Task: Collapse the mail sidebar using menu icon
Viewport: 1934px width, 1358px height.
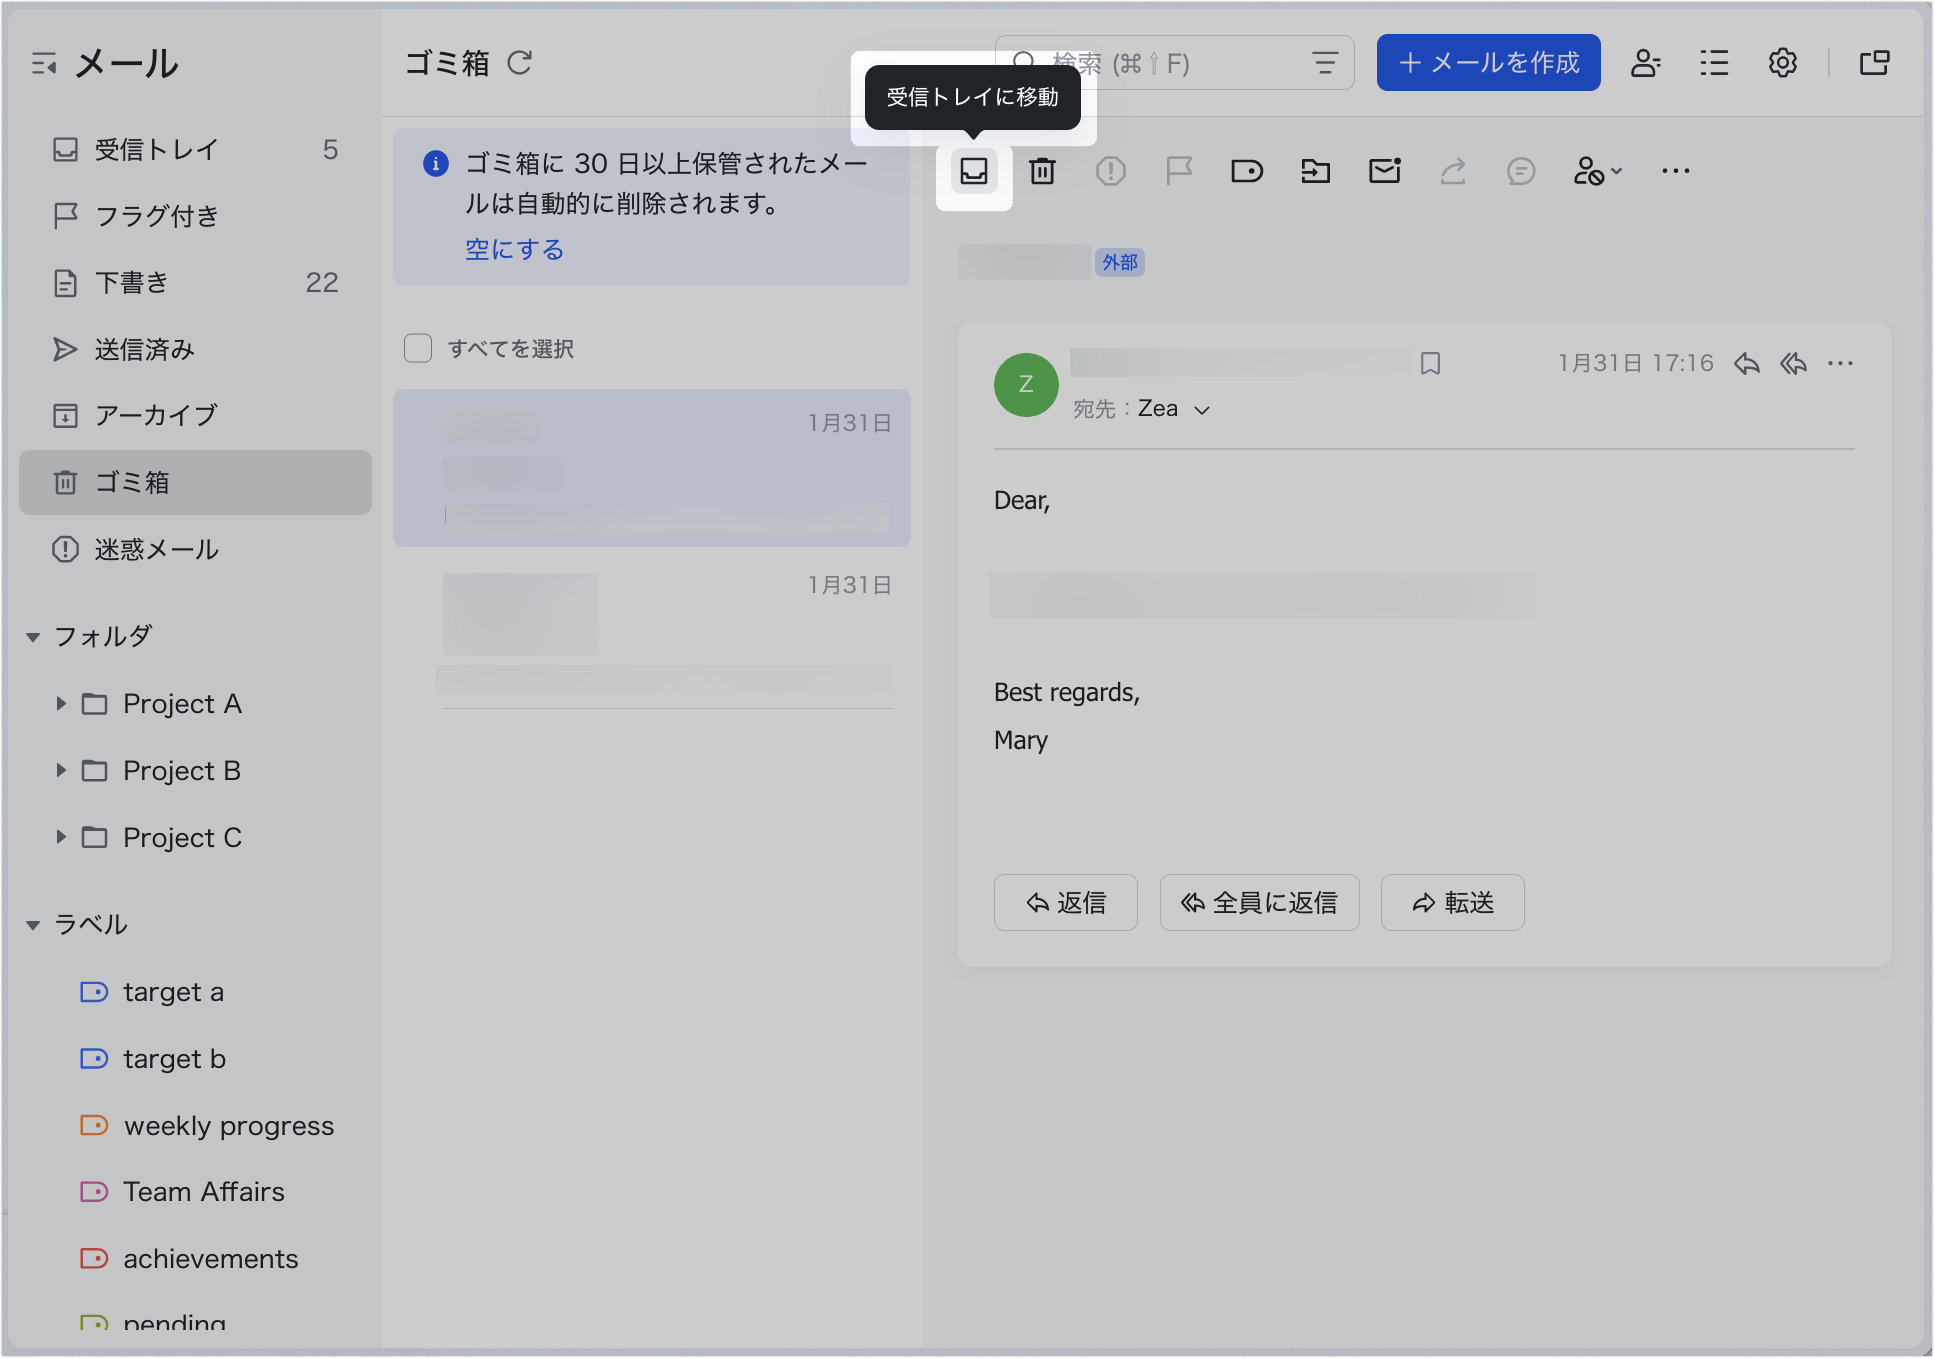Action: click(43, 64)
